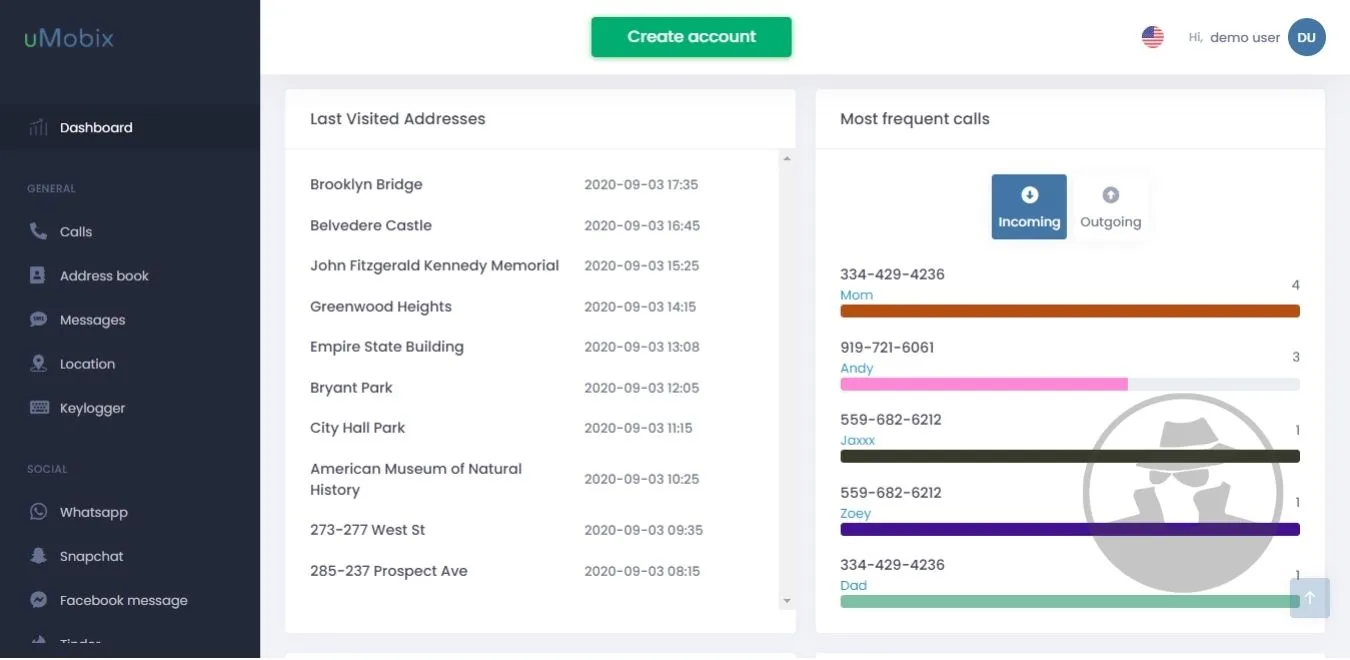Click the Create account button
The image size is (1350, 660).
coord(691,37)
